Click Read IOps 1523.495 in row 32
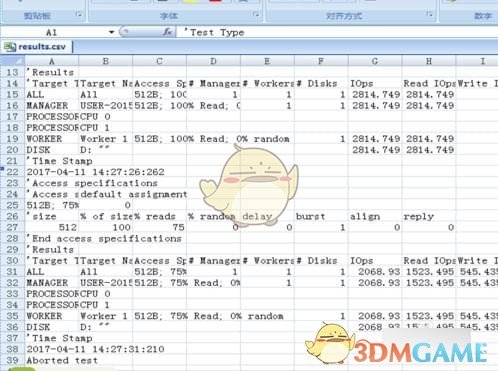Screen dimensions: 498x371 (x=429, y=283)
